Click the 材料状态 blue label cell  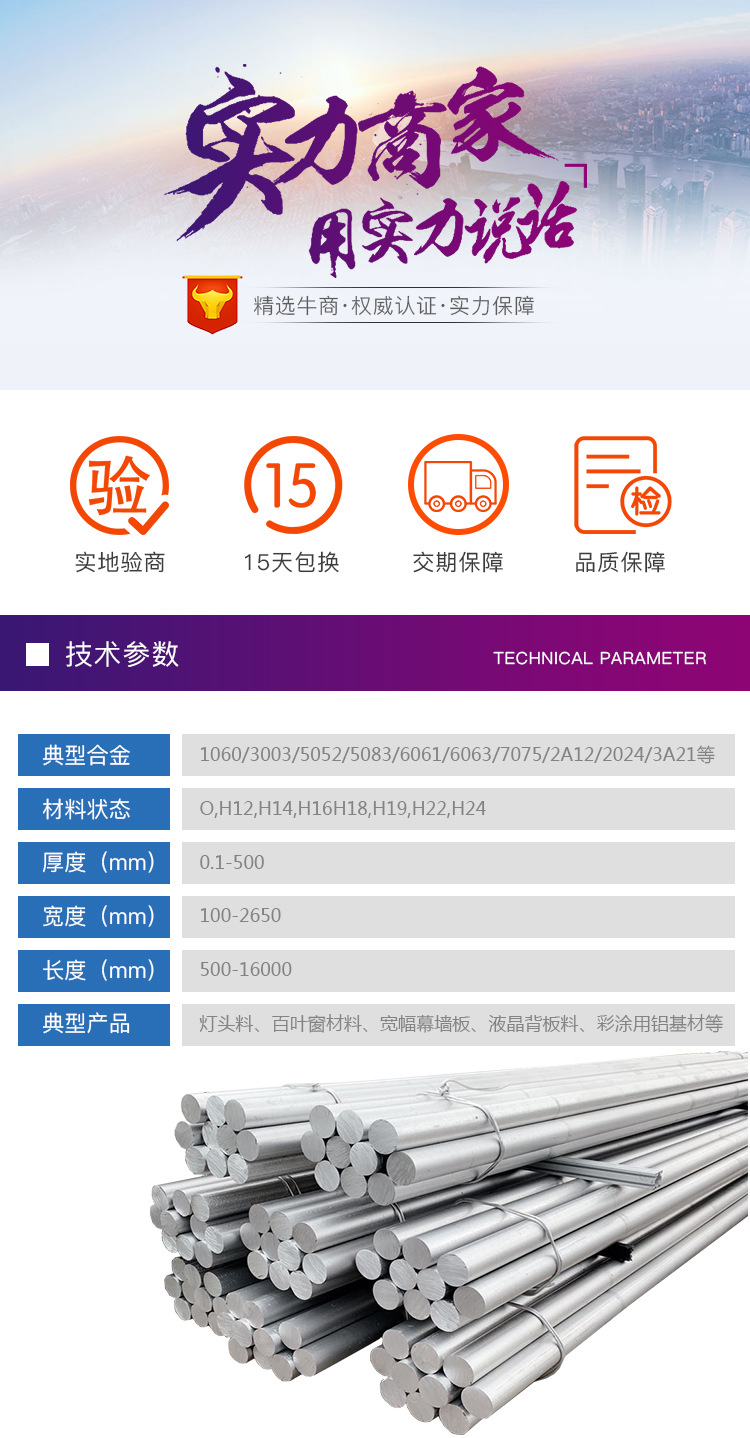tap(94, 809)
